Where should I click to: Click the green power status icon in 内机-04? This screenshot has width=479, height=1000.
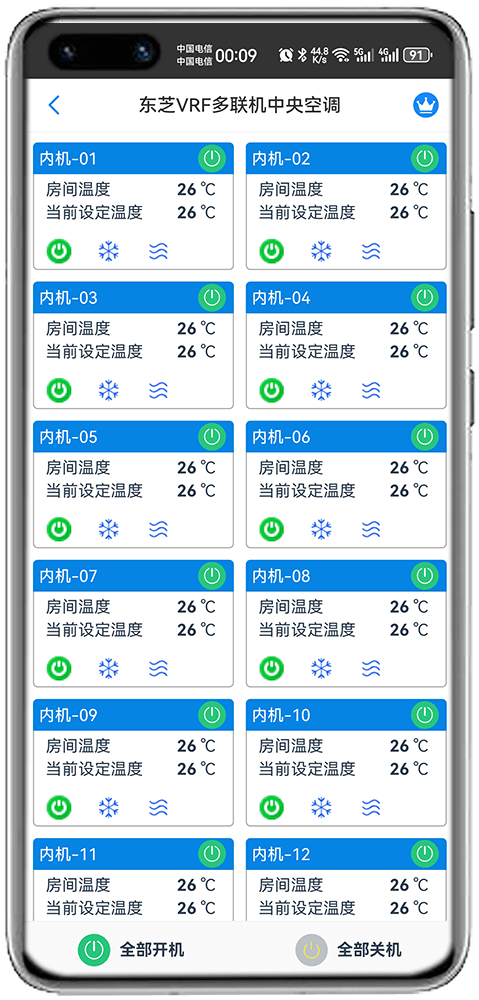(272, 390)
